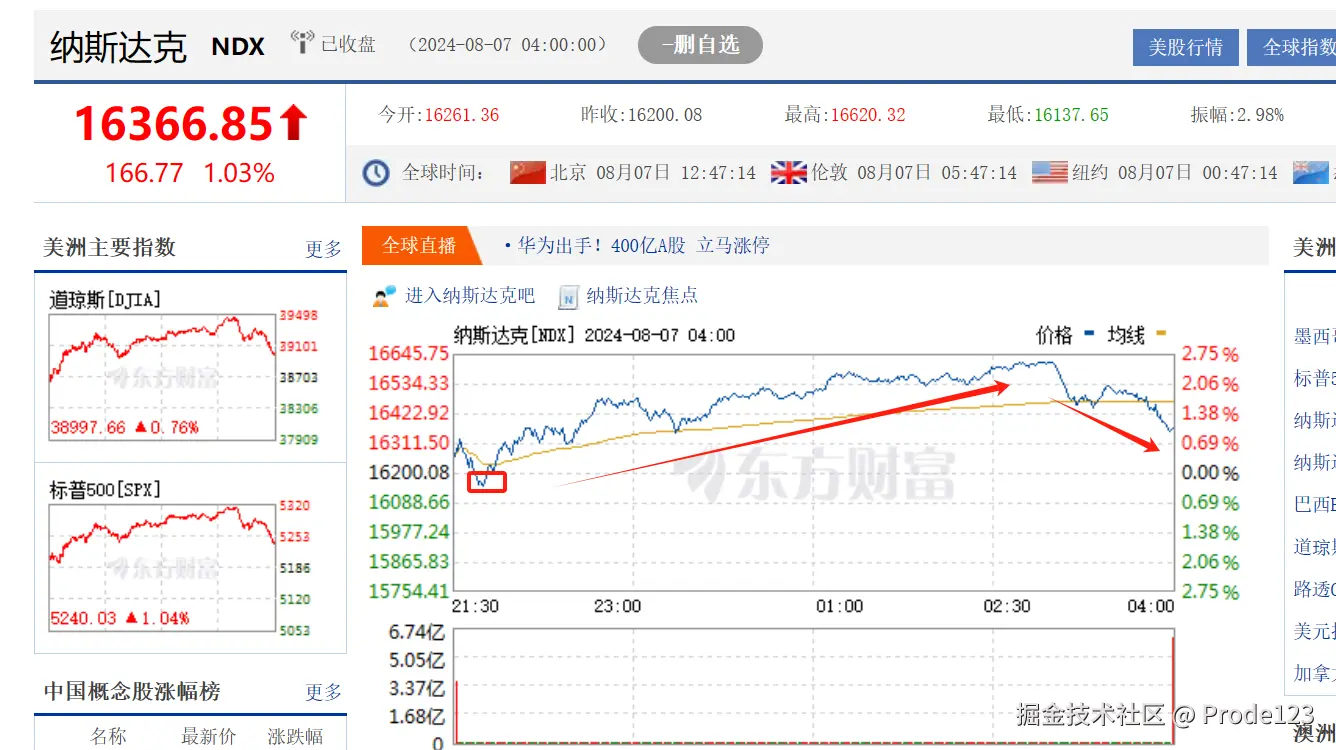1336x750 pixels.
Task: Click the signal tower icon near 已收盘
Action: [x=302, y=43]
